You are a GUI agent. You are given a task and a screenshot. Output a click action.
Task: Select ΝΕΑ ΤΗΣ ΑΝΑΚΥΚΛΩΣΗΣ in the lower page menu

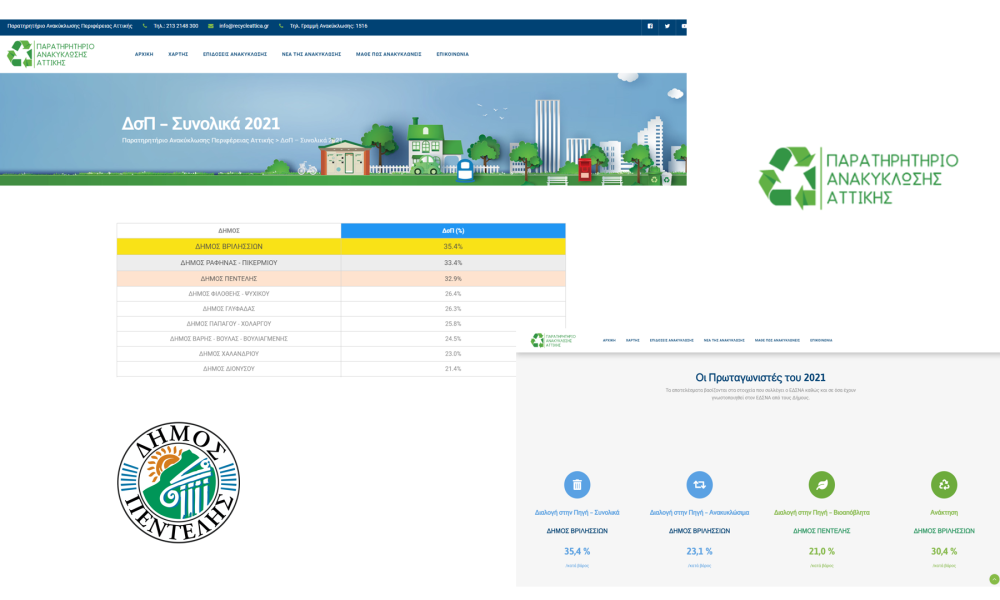tap(724, 340)
